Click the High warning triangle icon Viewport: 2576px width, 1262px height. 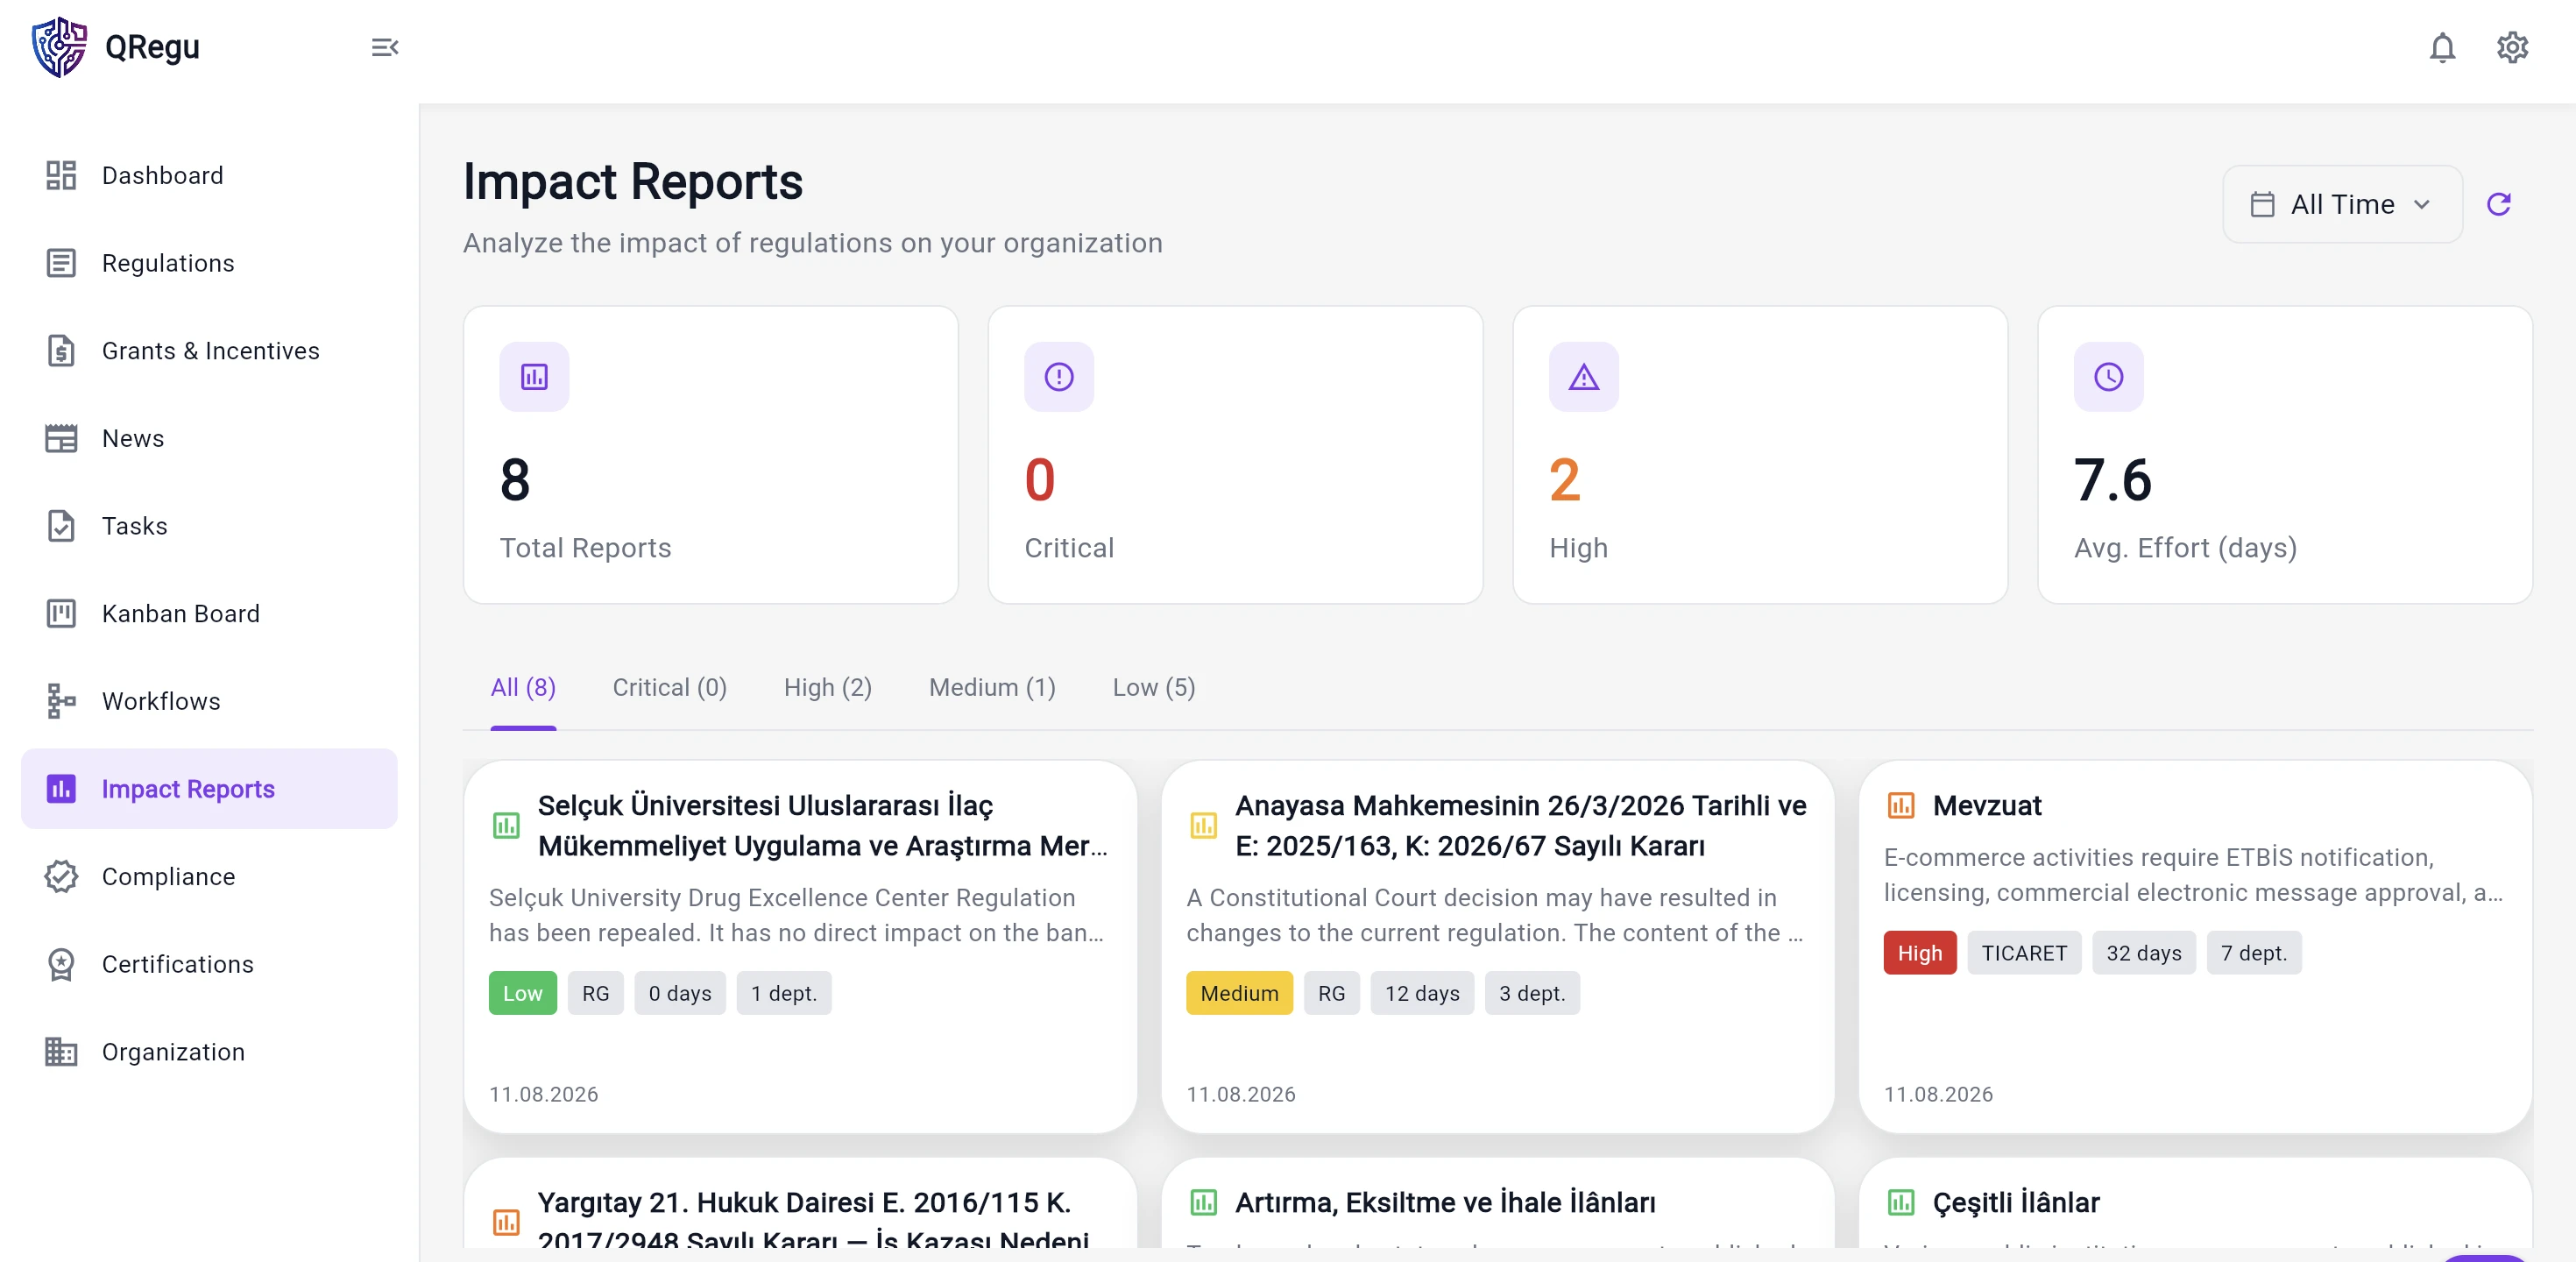[x=1584, y=377]
